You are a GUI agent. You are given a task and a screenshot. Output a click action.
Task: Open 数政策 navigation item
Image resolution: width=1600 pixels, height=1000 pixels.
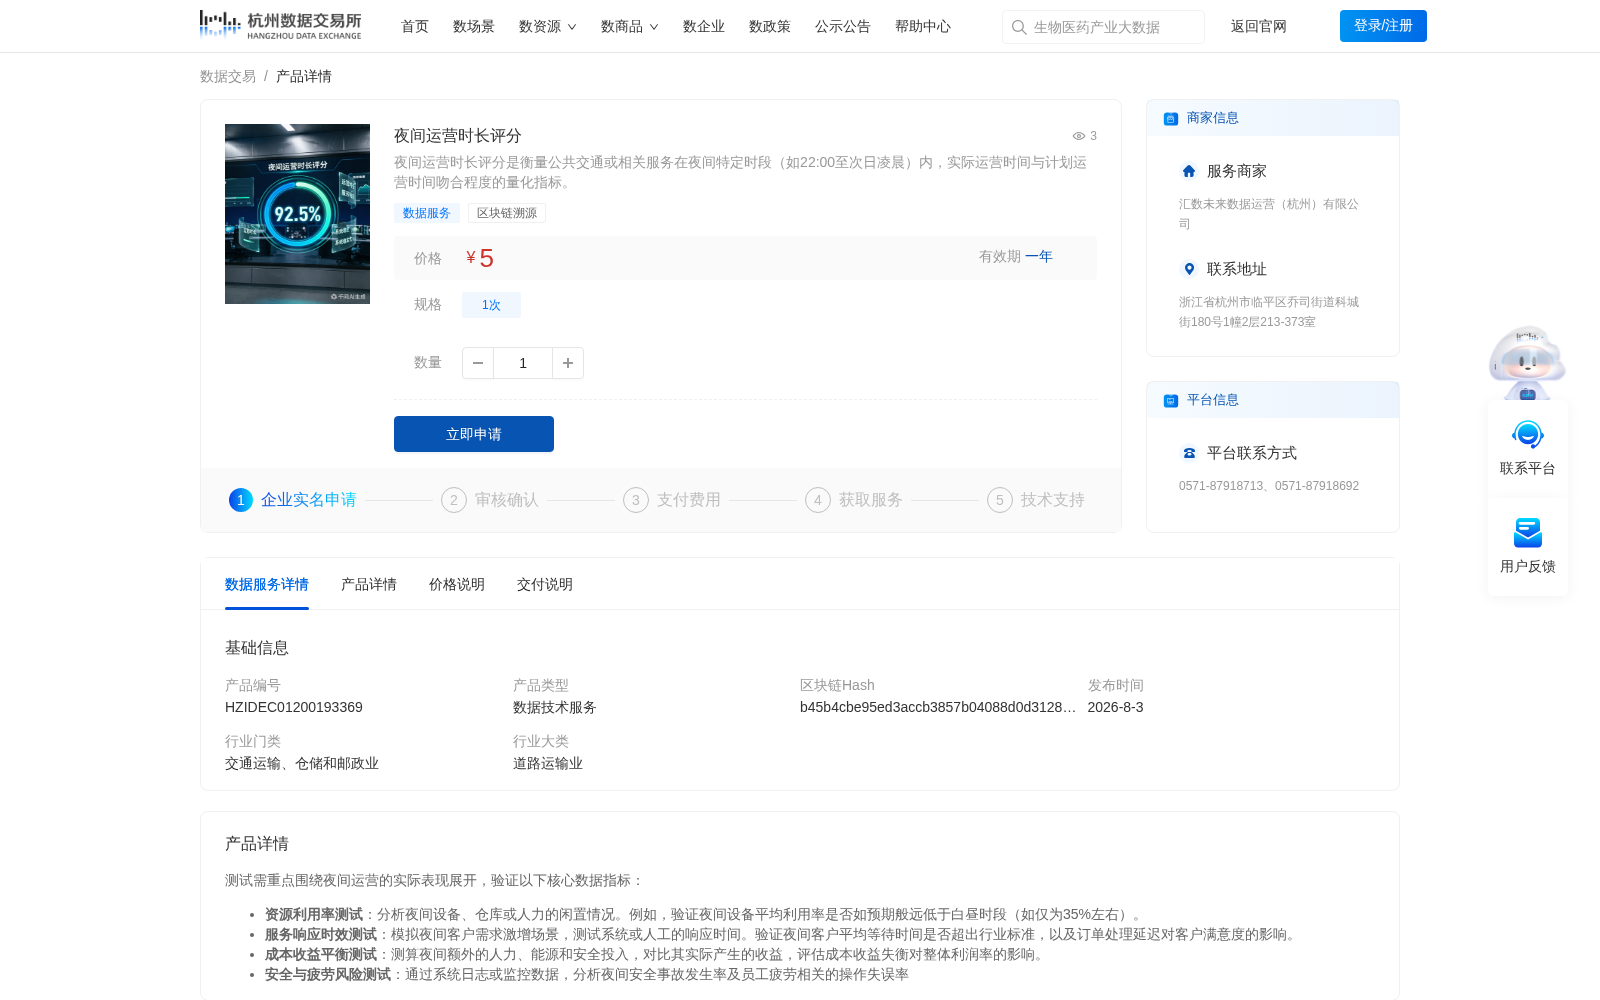[770, 26]
